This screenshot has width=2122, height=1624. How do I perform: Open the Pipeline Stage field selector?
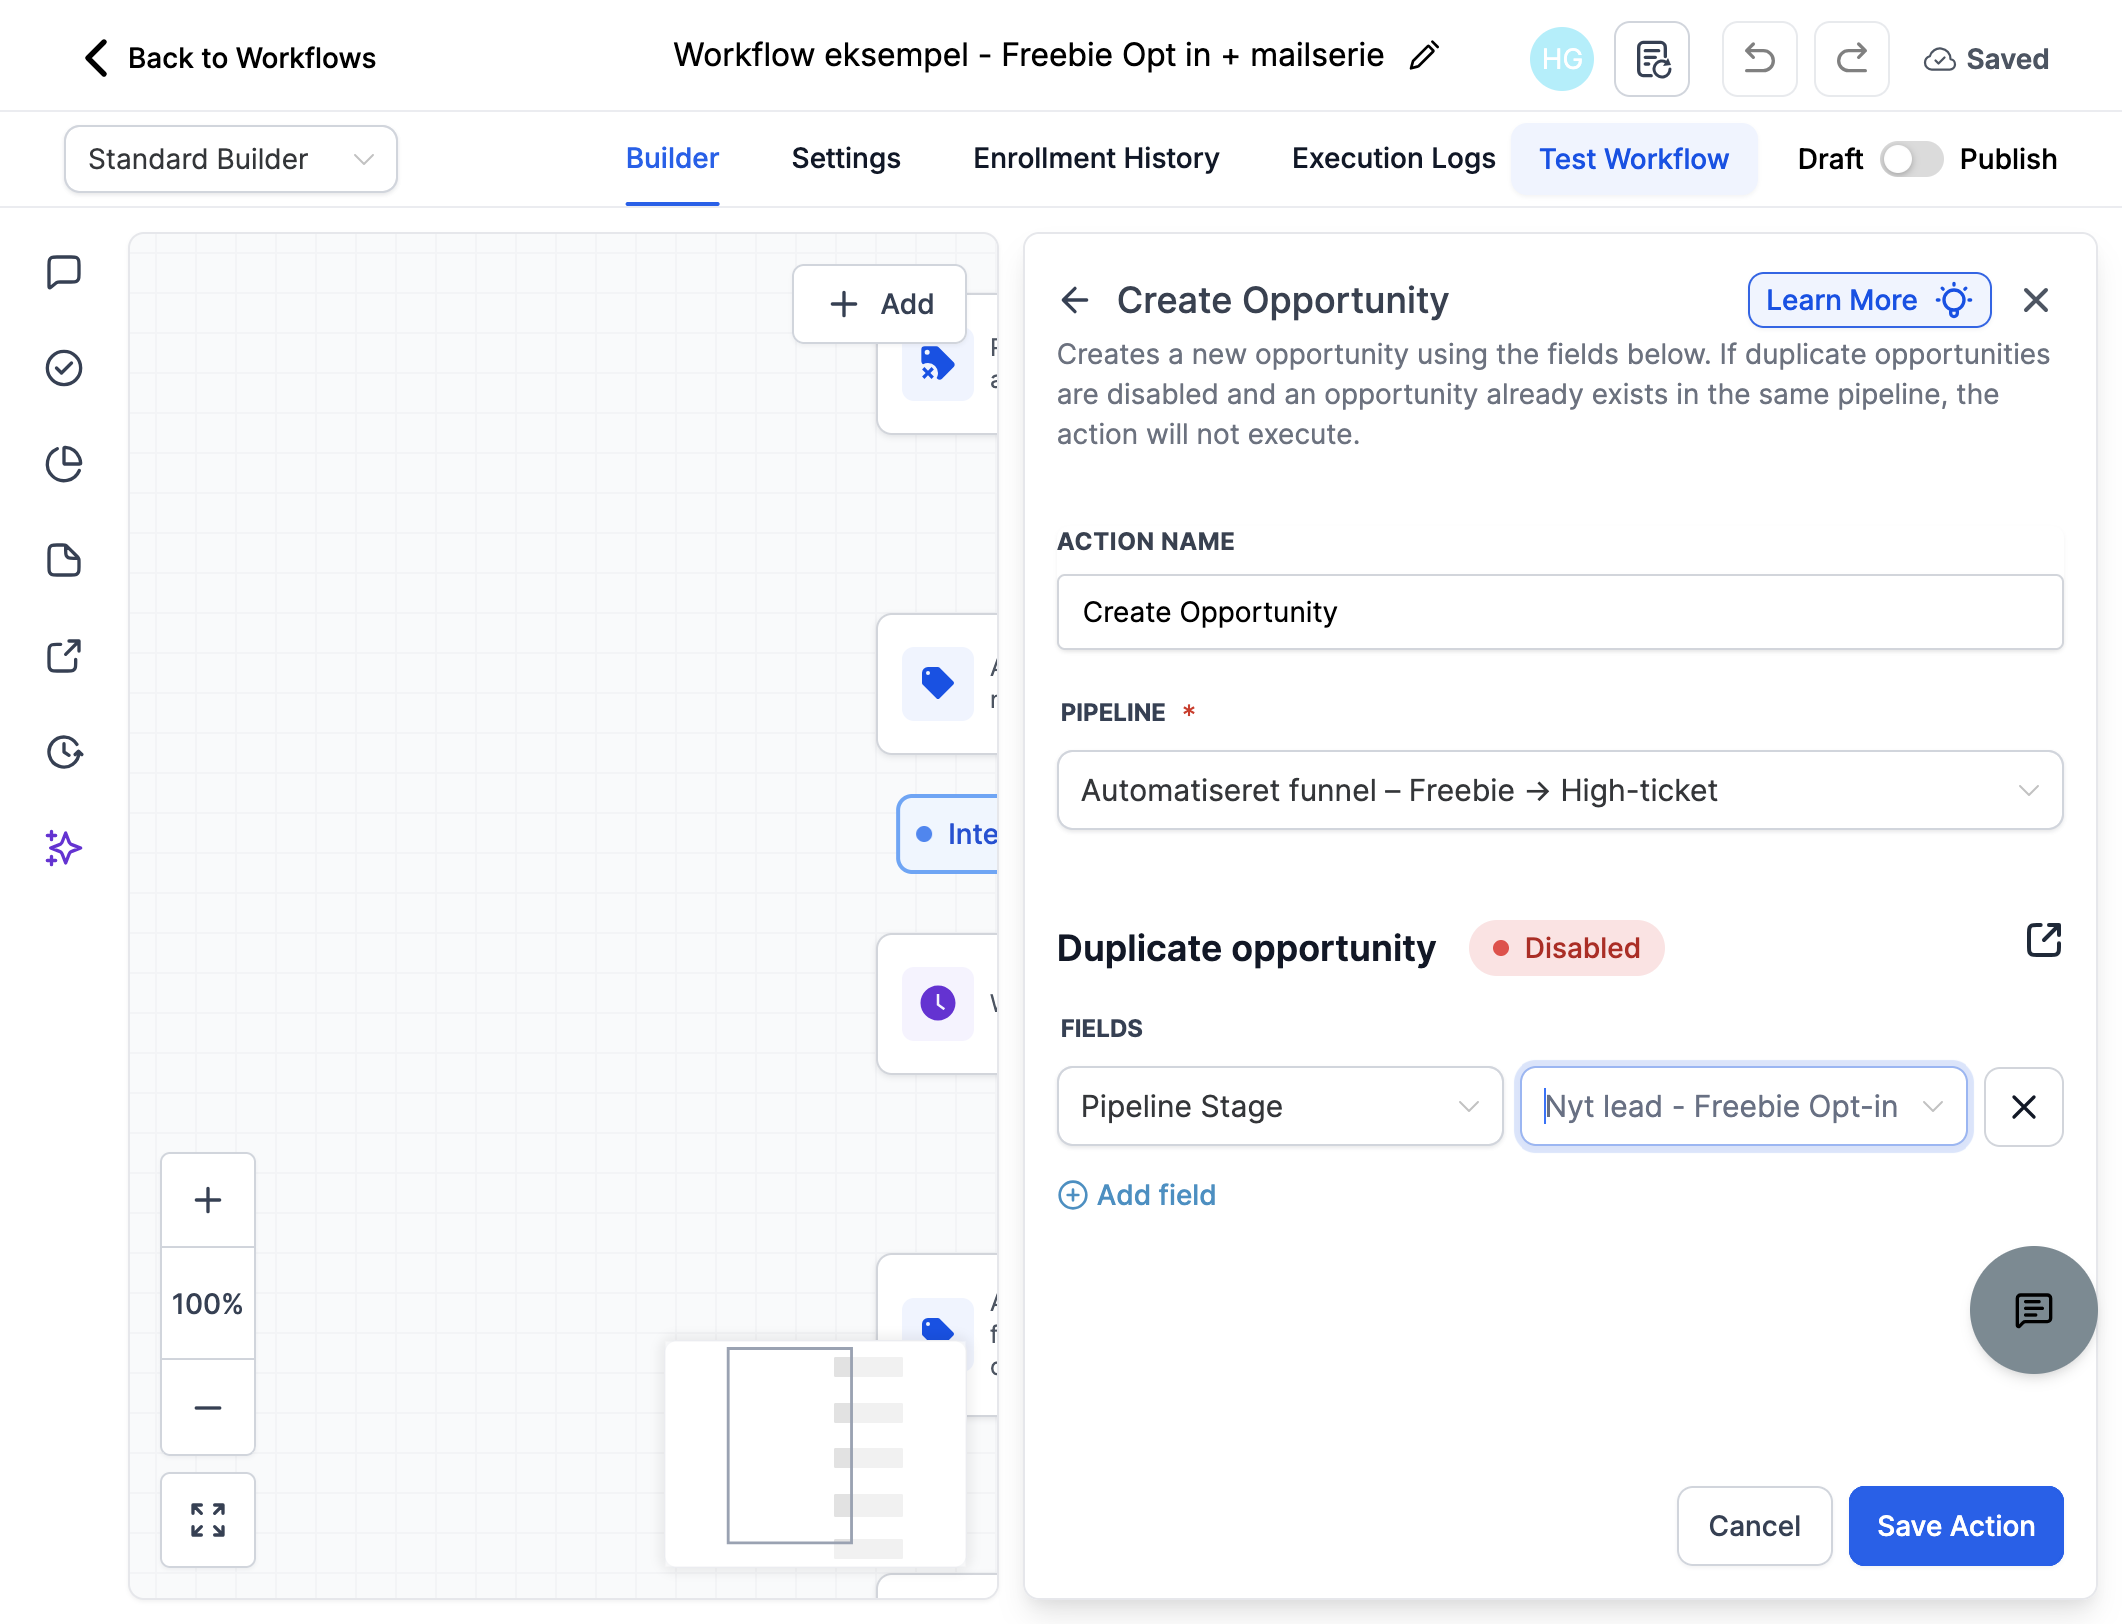1280,1107
